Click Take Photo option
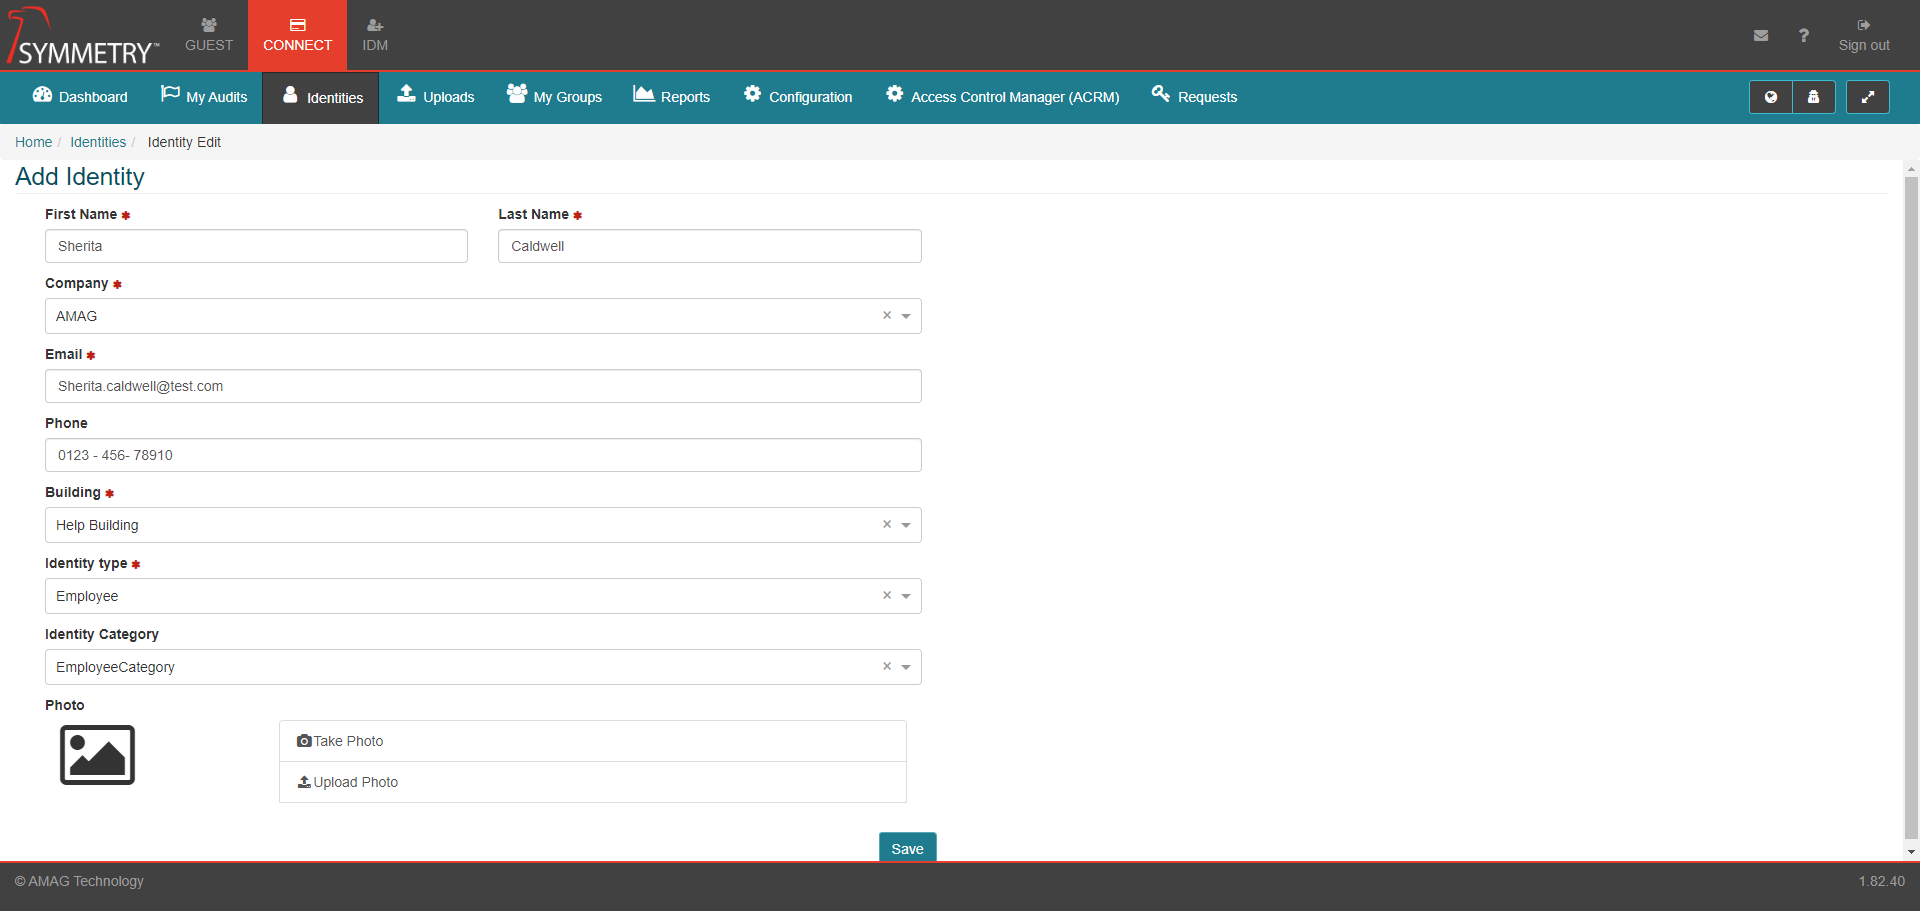Viewport: 1920px width, 911px height. (593, 741)
